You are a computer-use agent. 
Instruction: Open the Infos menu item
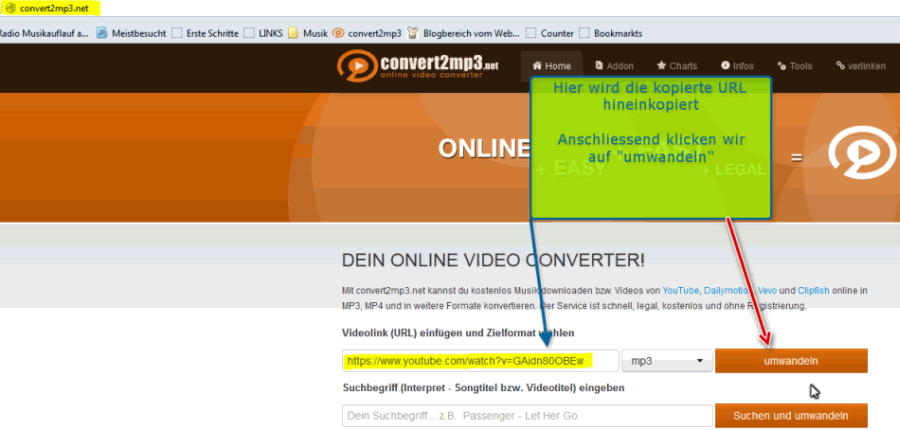click(737, 66)
